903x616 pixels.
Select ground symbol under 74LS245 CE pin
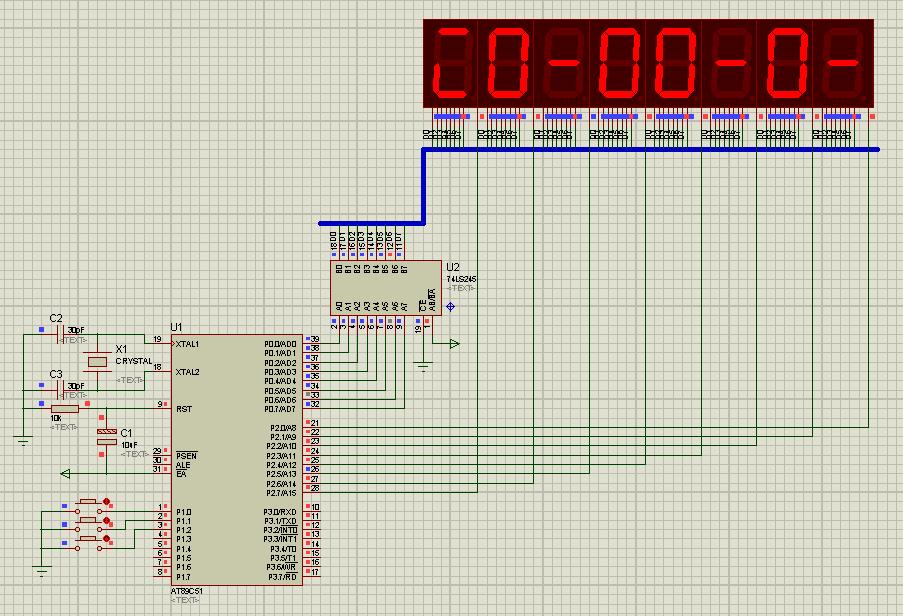tap(423, 367)
